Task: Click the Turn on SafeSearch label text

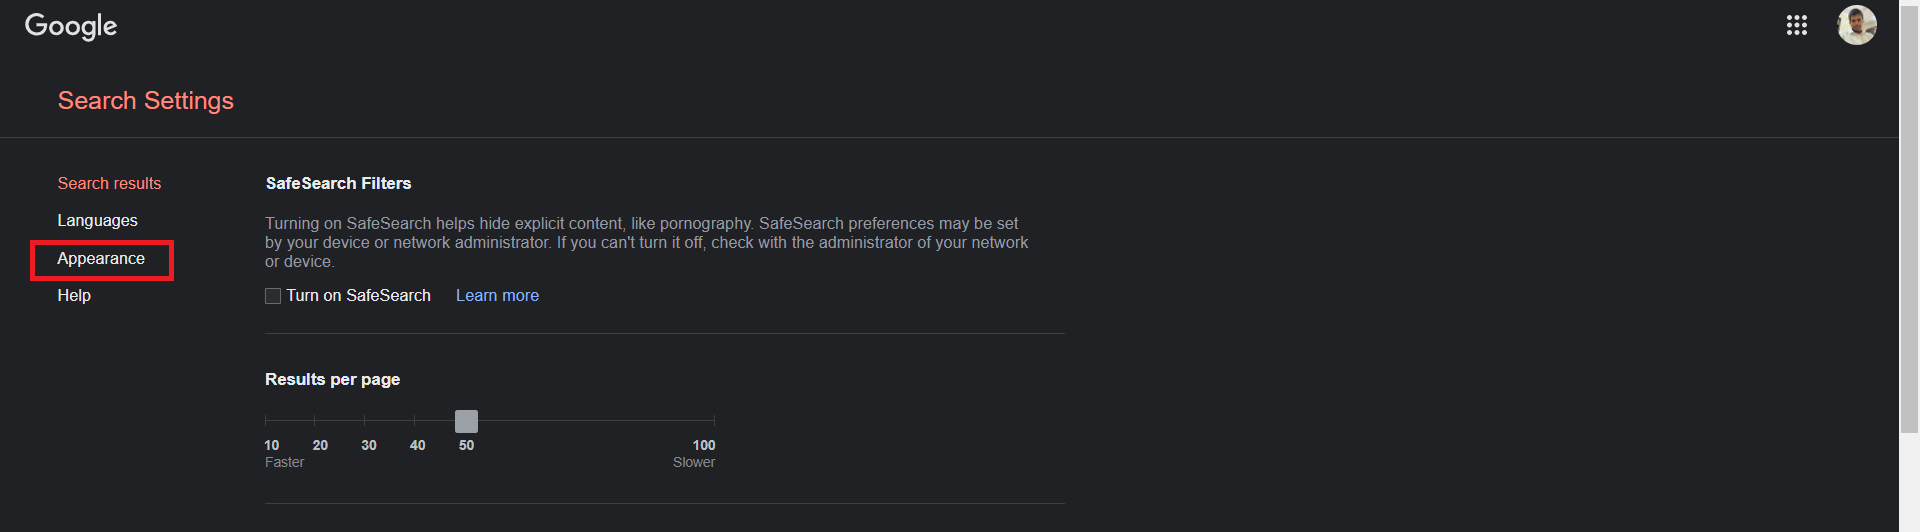Action: [x=358, y=296]
